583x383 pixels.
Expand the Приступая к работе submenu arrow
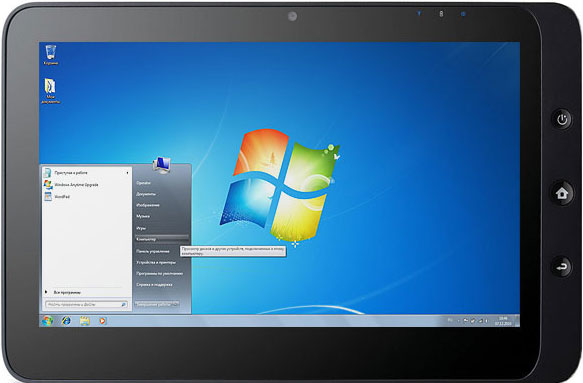[127, 173]
